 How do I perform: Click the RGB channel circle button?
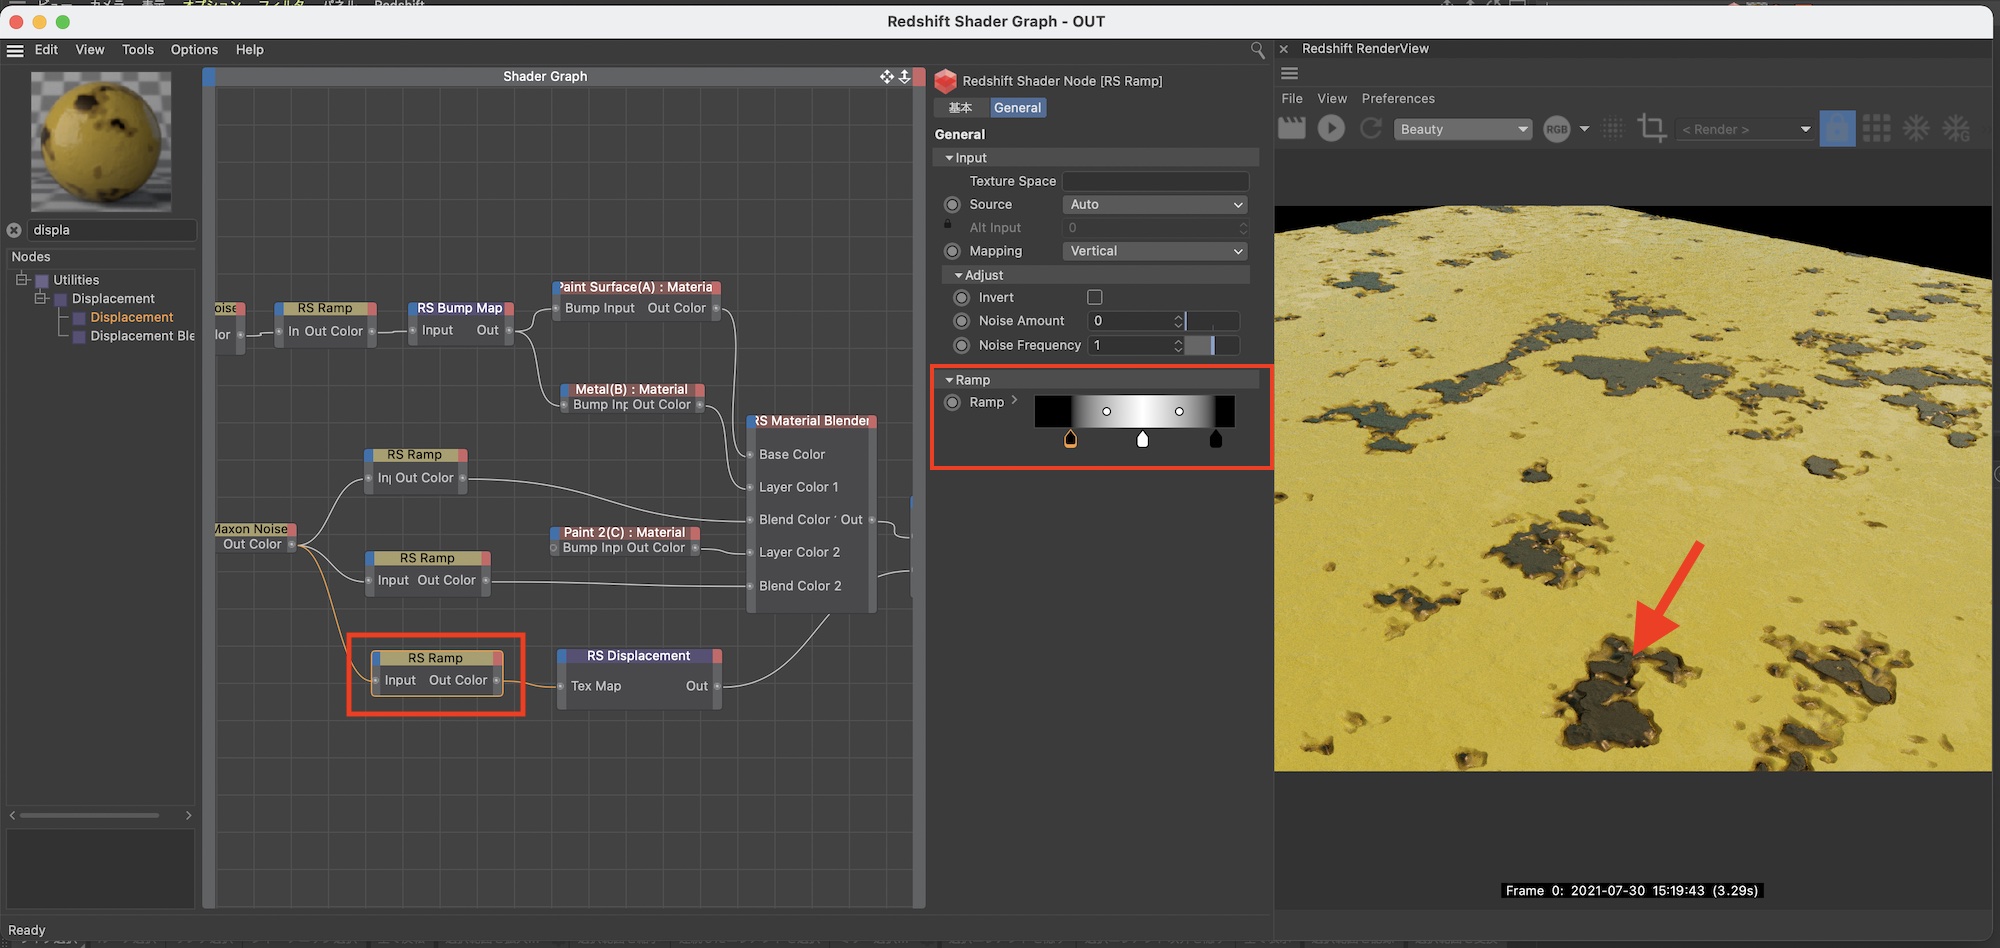pos(1556,129)
